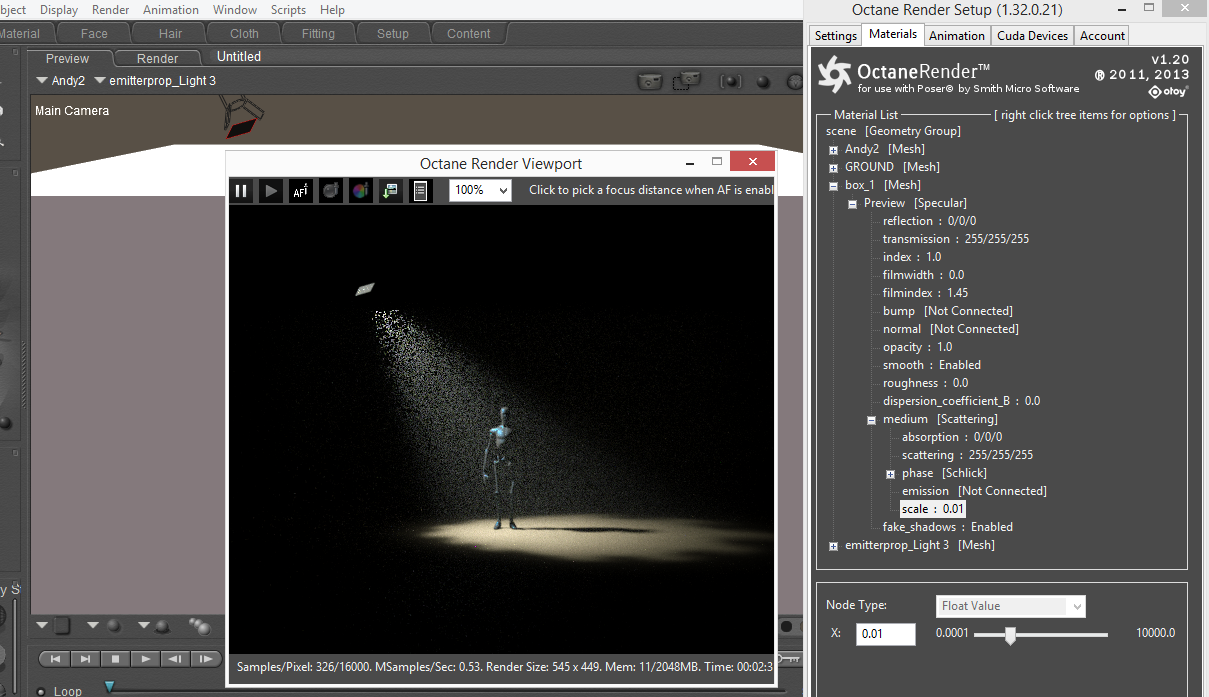1209x697 pixels.
Task: Resume render with the play icon
Action: coord(271,190)
